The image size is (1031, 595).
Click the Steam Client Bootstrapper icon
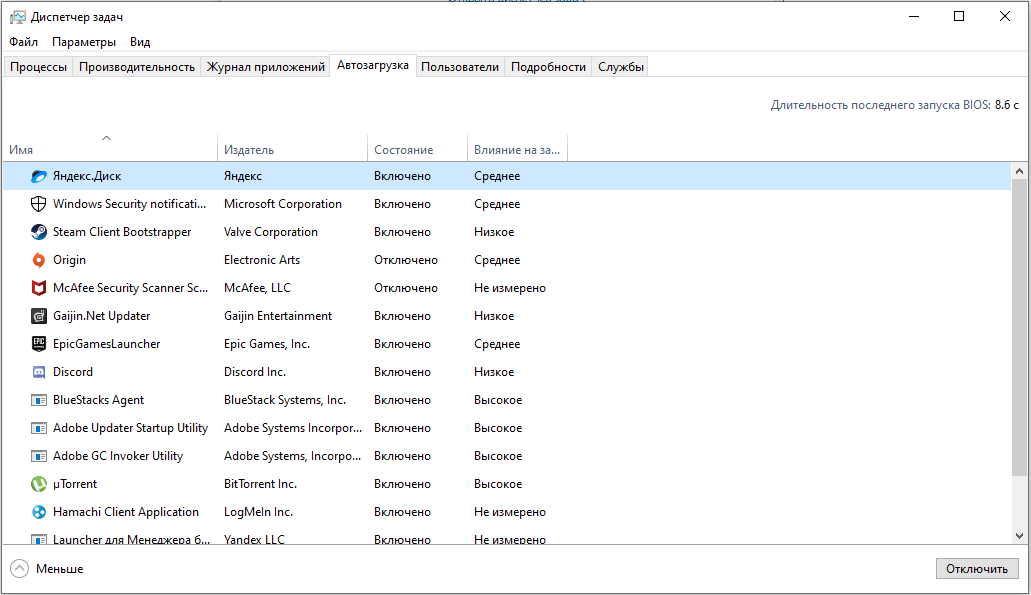(39, 232)
